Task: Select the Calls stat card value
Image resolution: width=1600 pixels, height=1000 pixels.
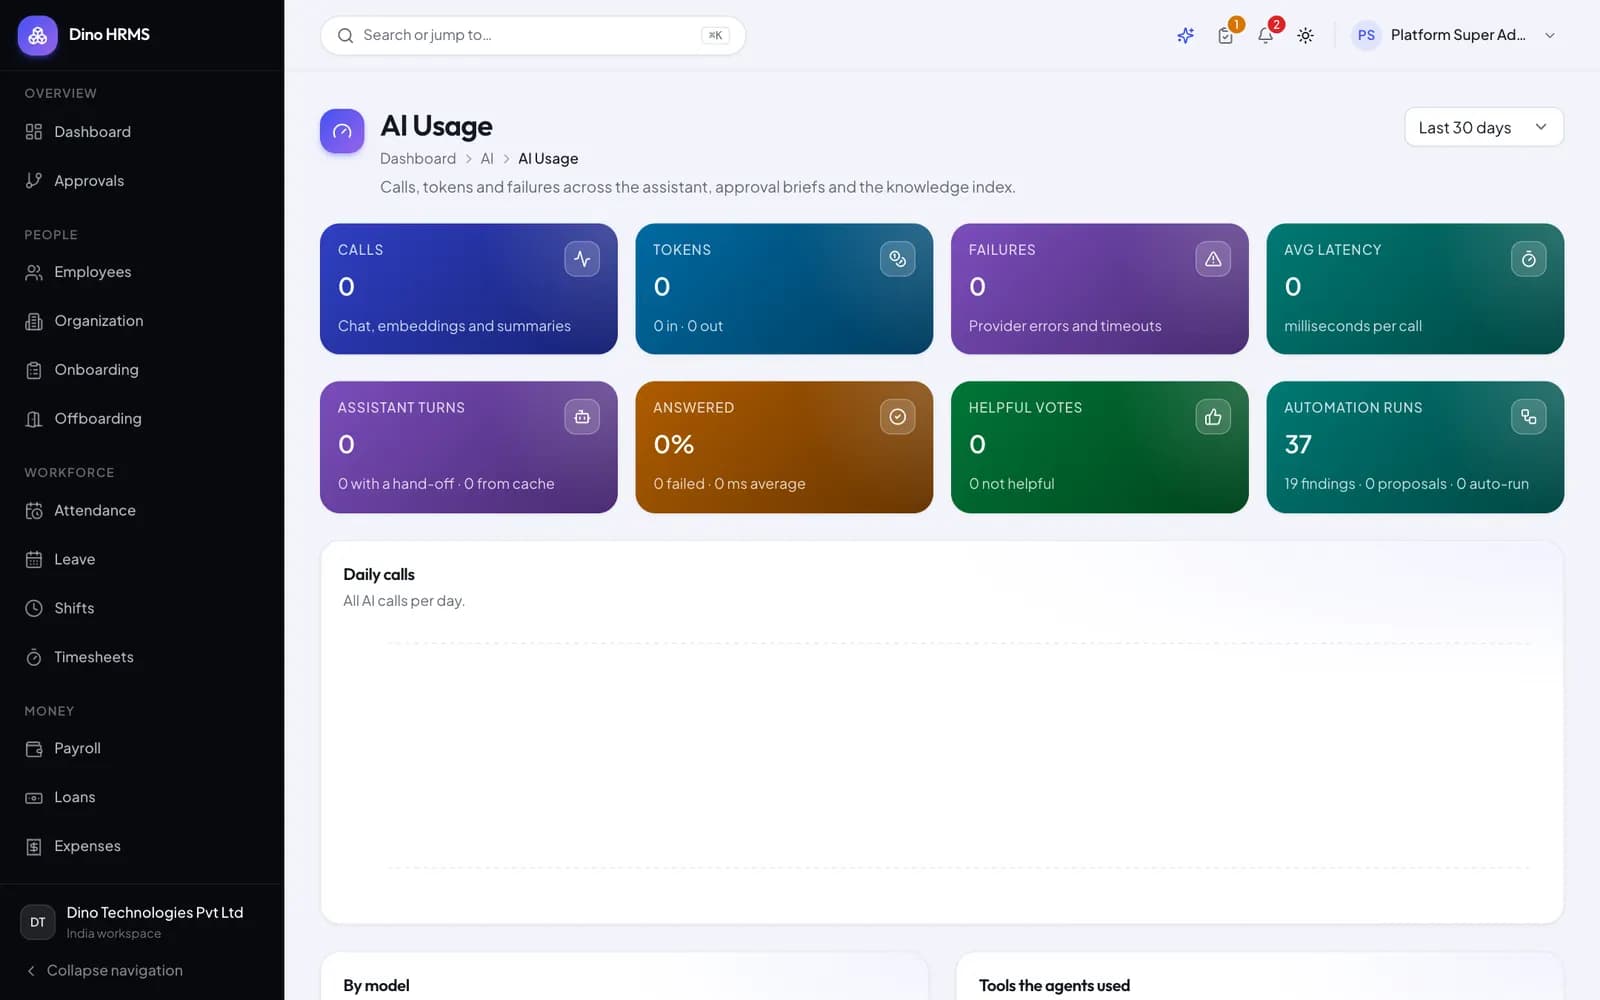Action: [x=346, y=287]
